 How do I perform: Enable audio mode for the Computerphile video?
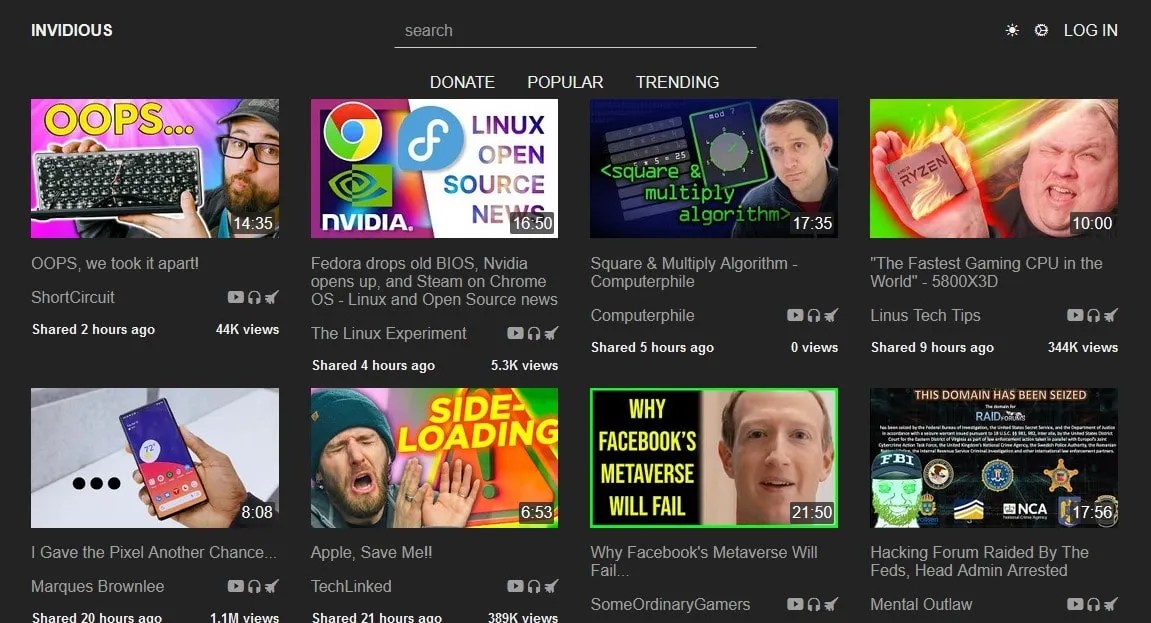(x=813, y=315)
